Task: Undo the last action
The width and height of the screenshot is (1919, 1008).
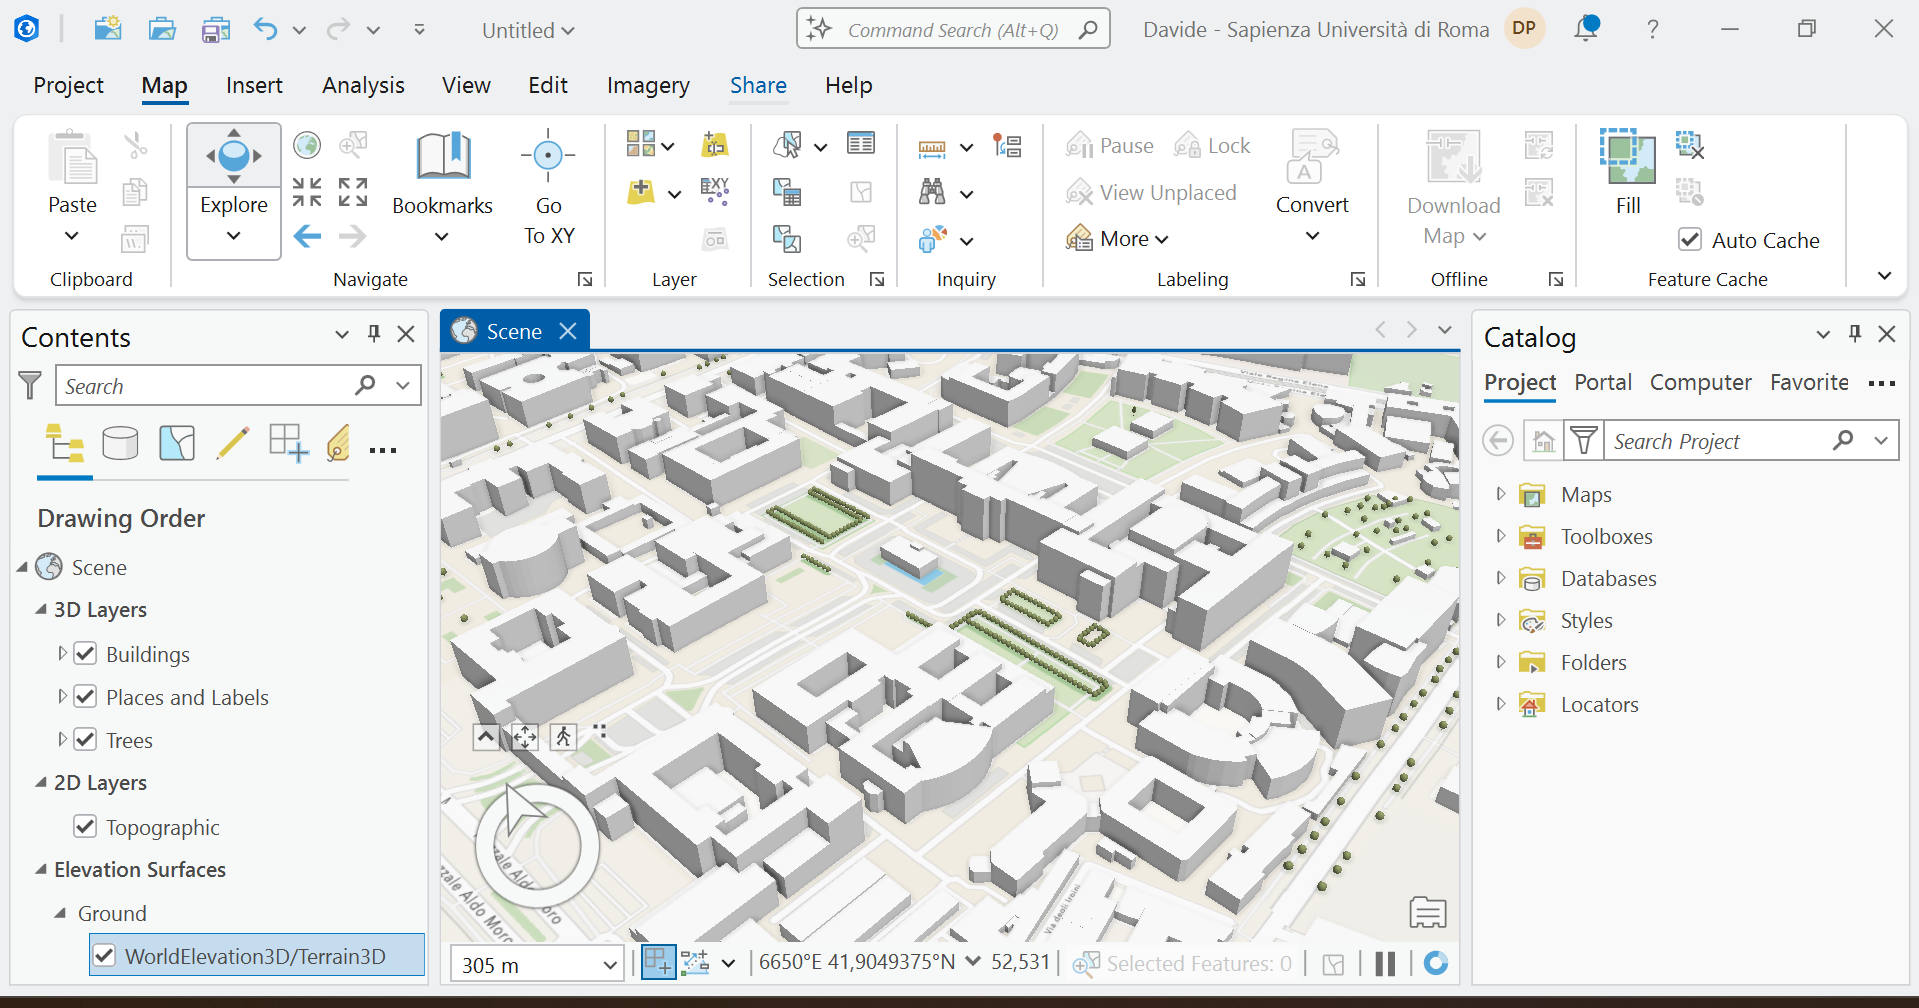Action: point(265,29)
